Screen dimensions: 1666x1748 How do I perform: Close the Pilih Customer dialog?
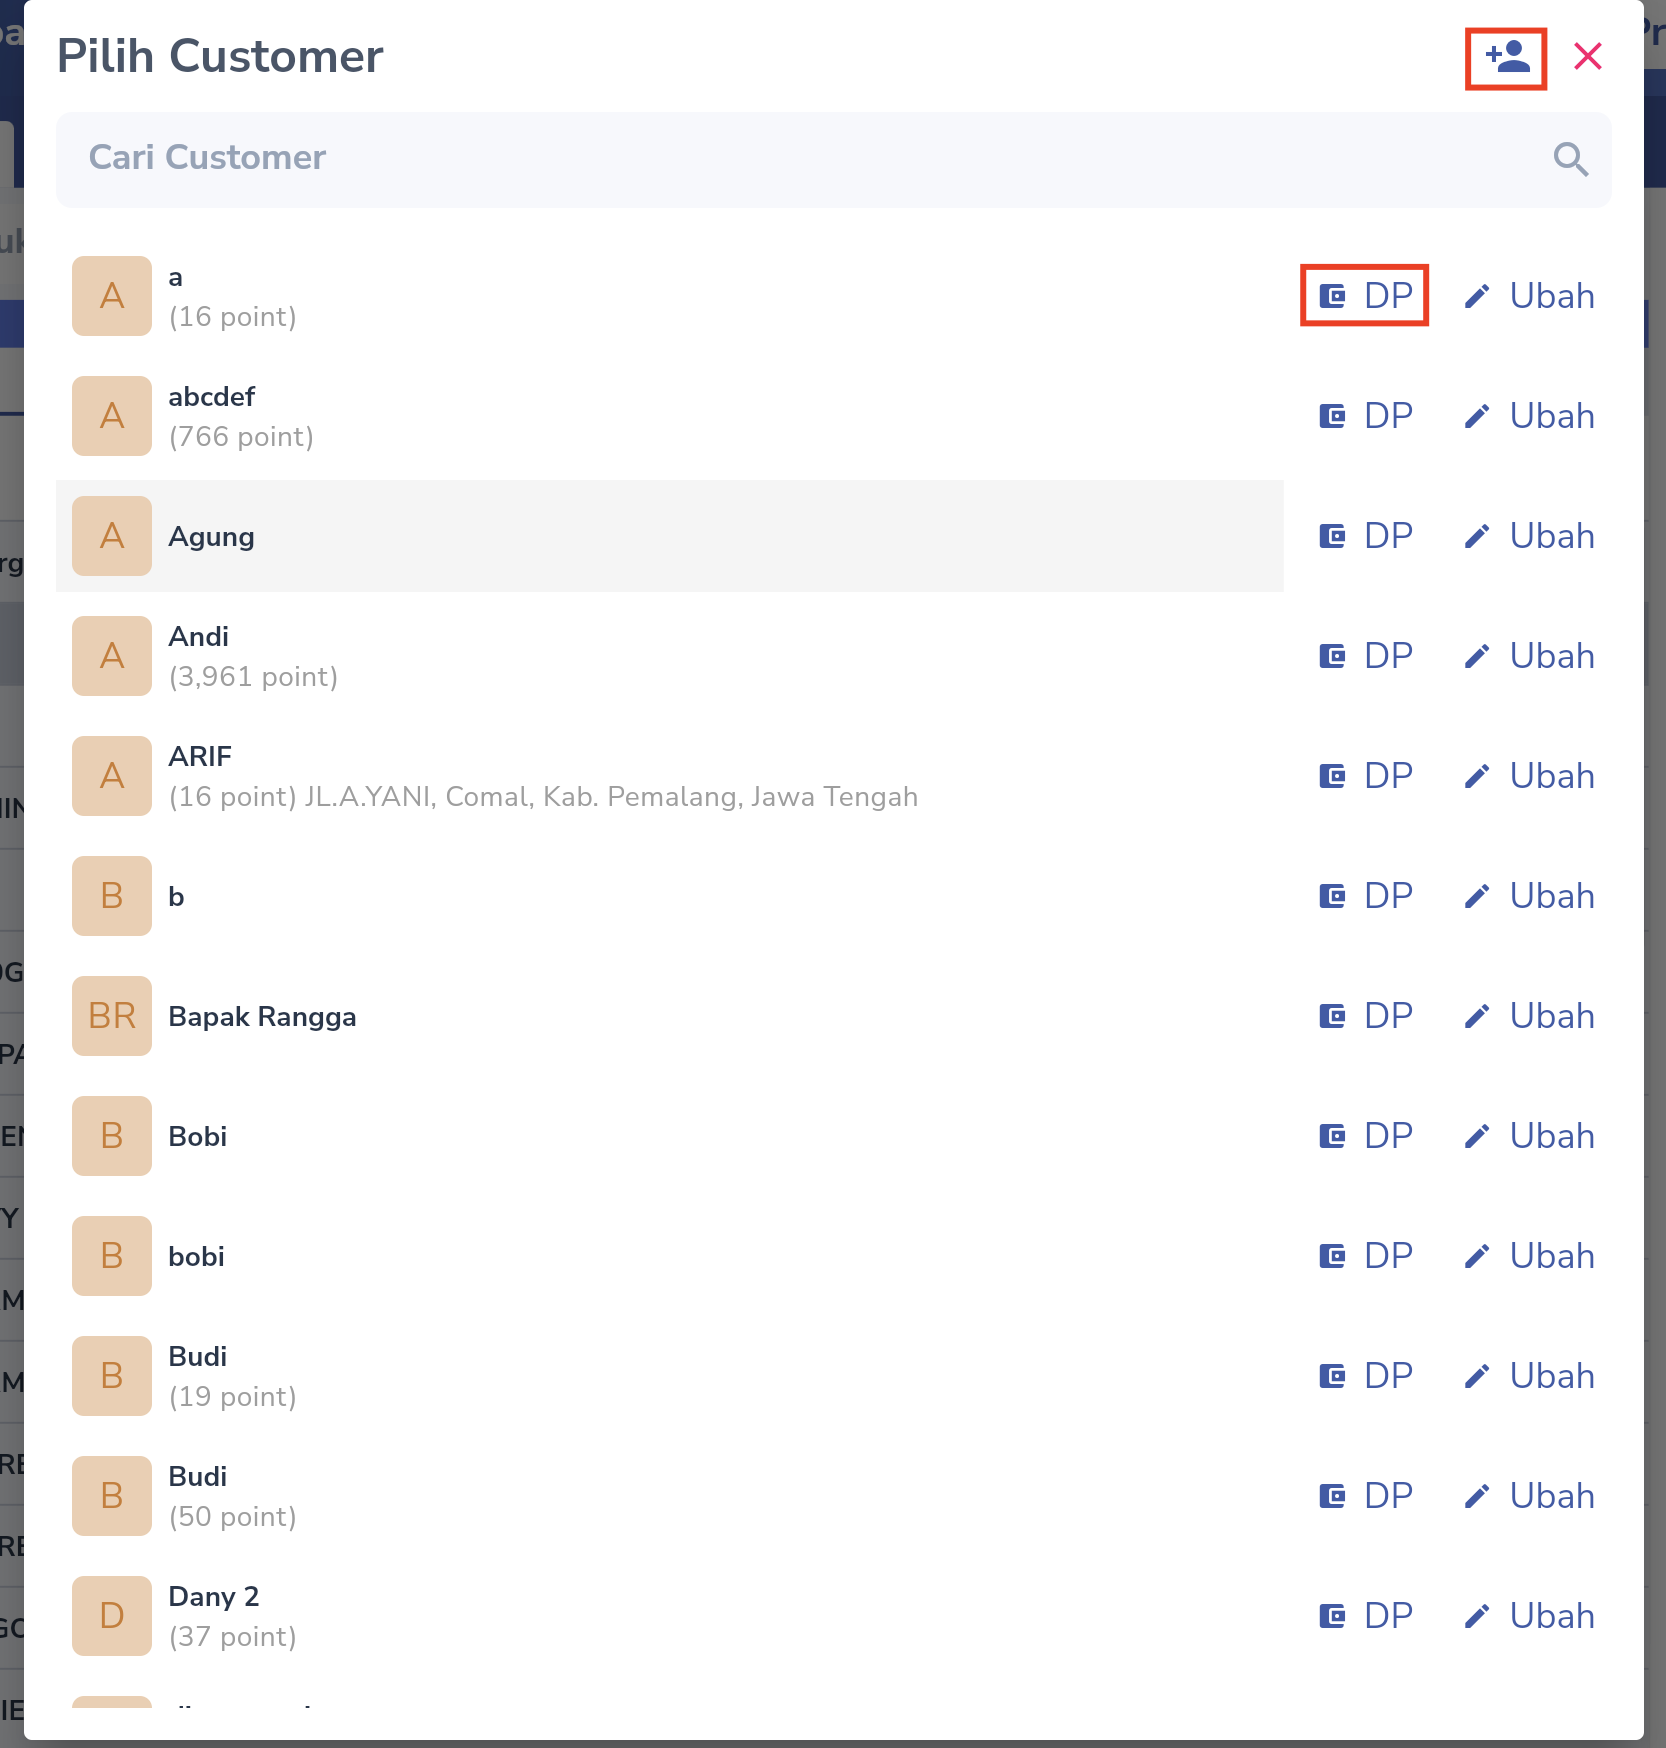(1587, 56)
